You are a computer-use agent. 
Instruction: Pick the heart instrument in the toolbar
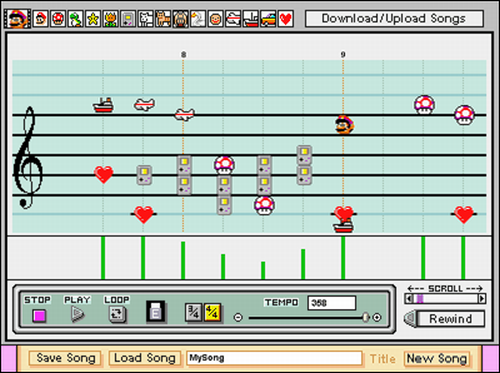(x=286, y=18)
